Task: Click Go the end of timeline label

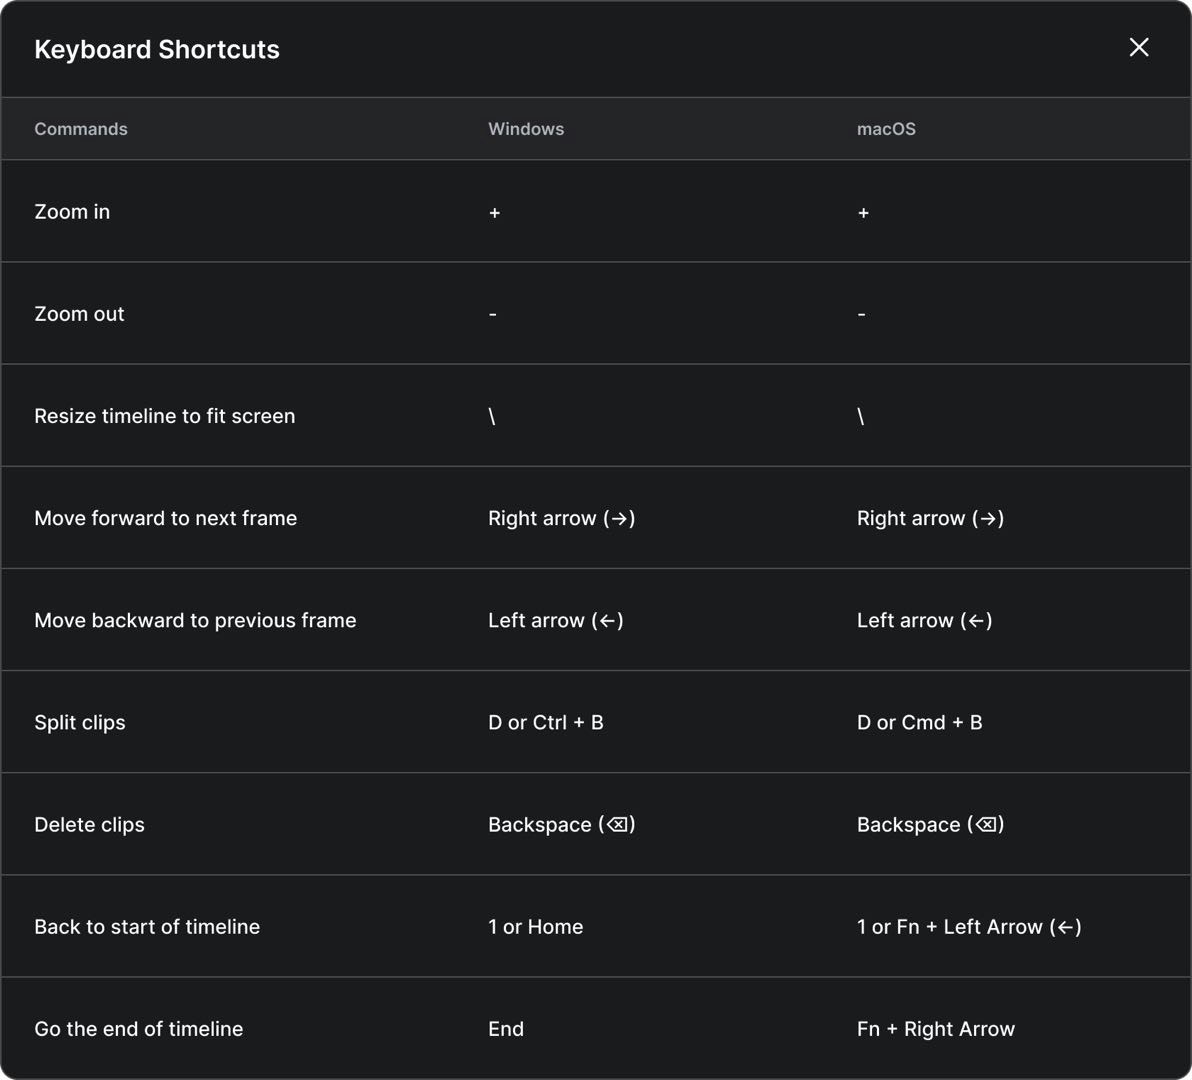Action: click(139, 1029)
